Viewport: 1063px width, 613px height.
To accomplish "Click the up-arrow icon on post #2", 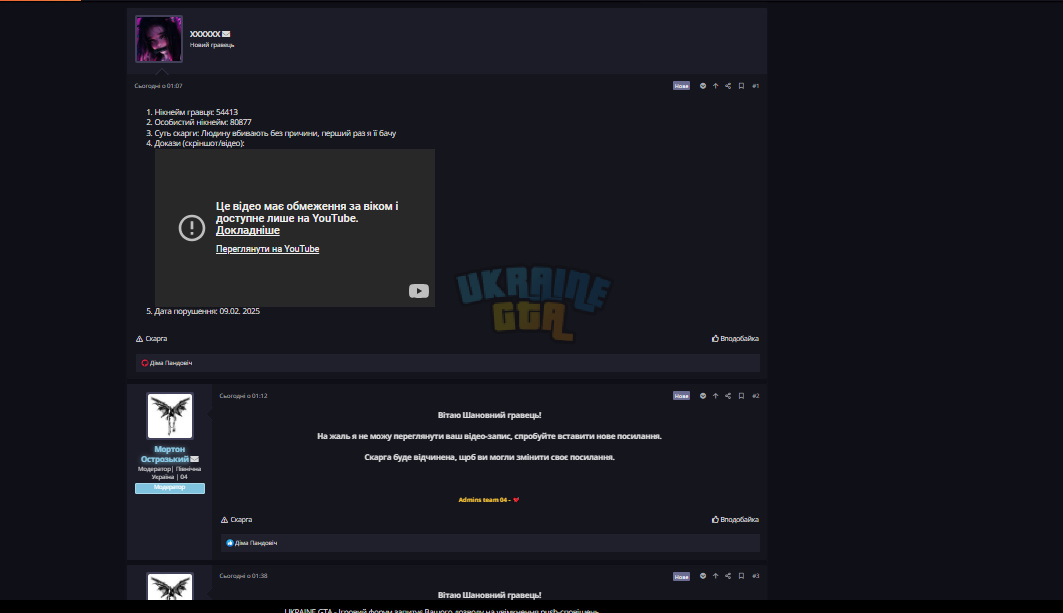I will tap(715, 396).
